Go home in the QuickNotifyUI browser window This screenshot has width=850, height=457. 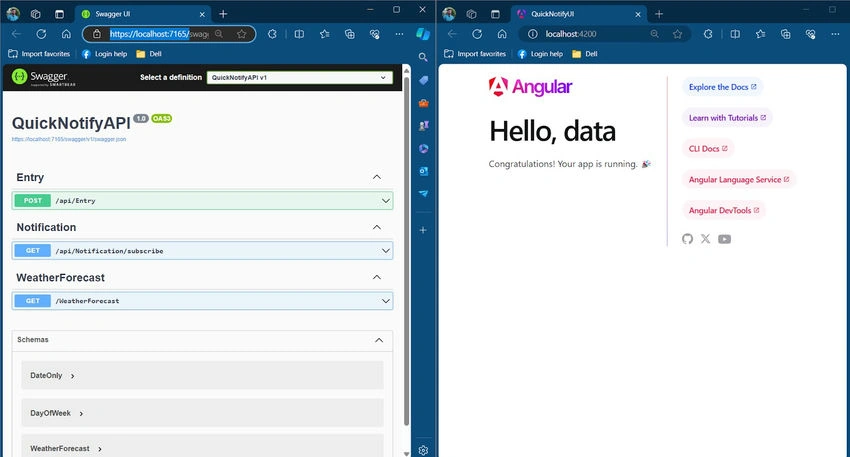[502, 34]
